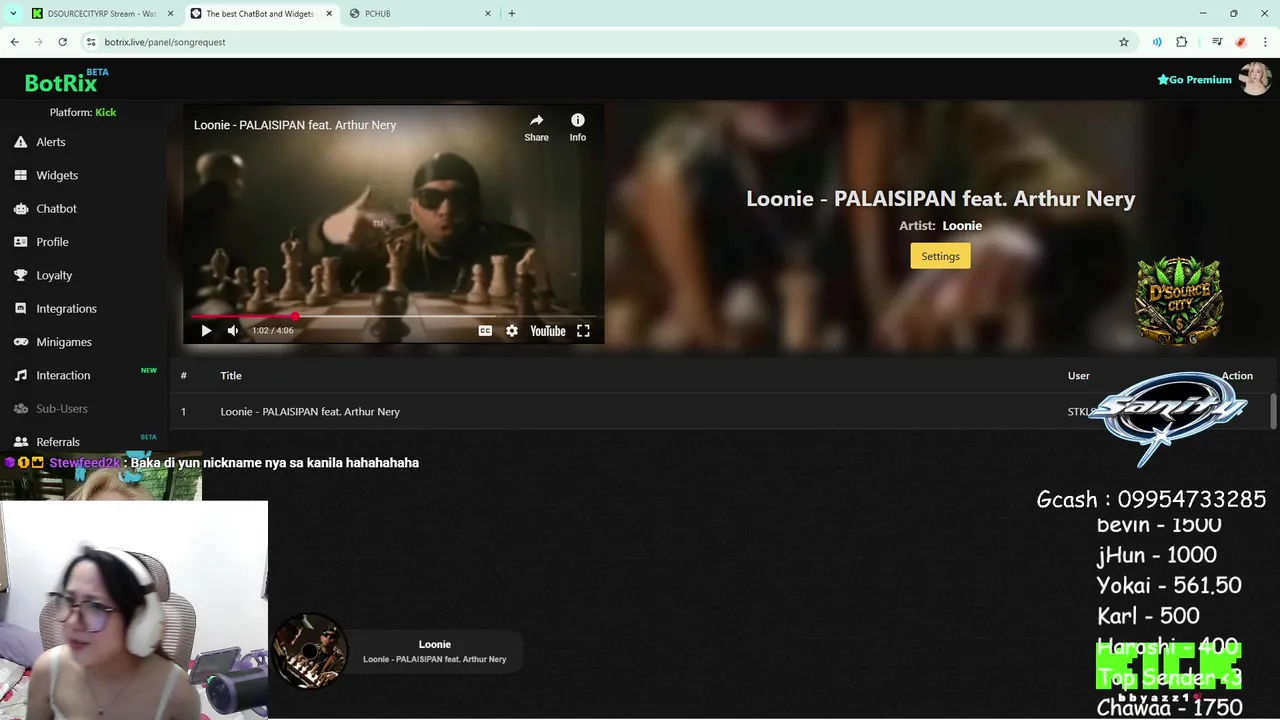Open the Extensions puzzle menu
The height and width of the screenshot is (720, 1280).
click(1182, 42)
